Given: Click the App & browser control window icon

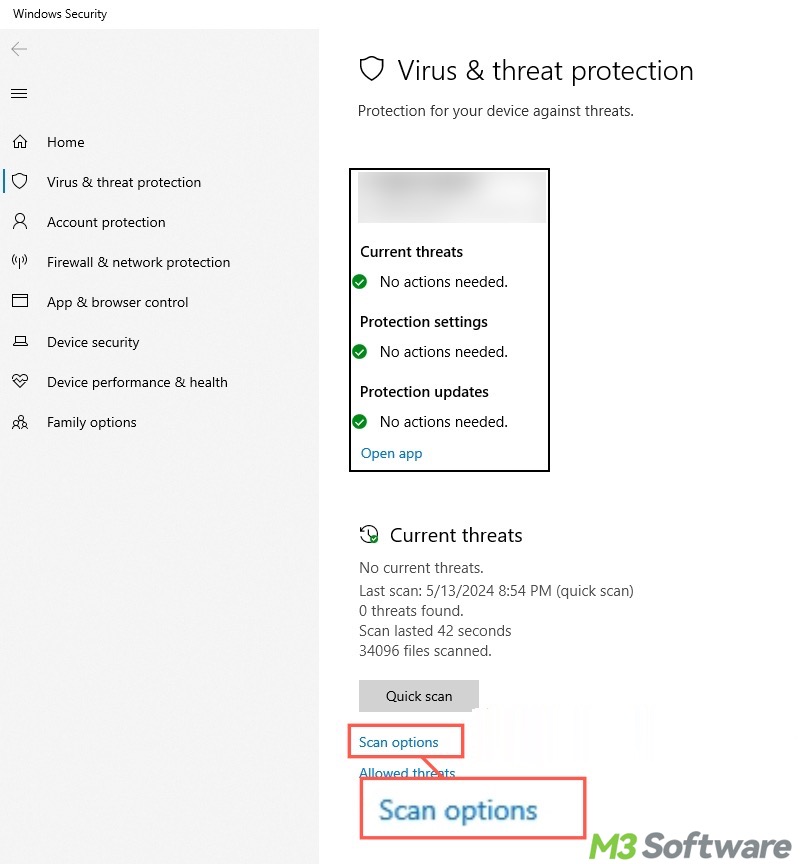Looking at the screenshot, I should click(x=20, y=302).
